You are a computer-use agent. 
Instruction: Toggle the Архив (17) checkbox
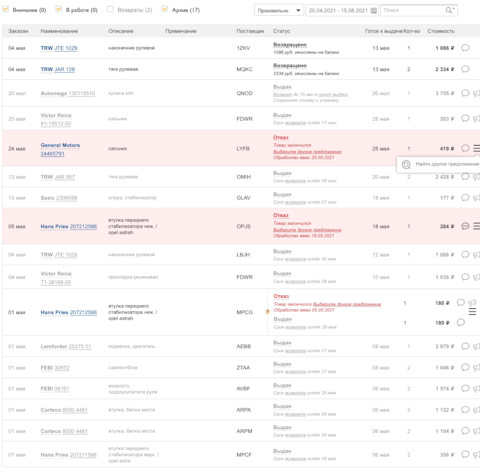point(164,9)
